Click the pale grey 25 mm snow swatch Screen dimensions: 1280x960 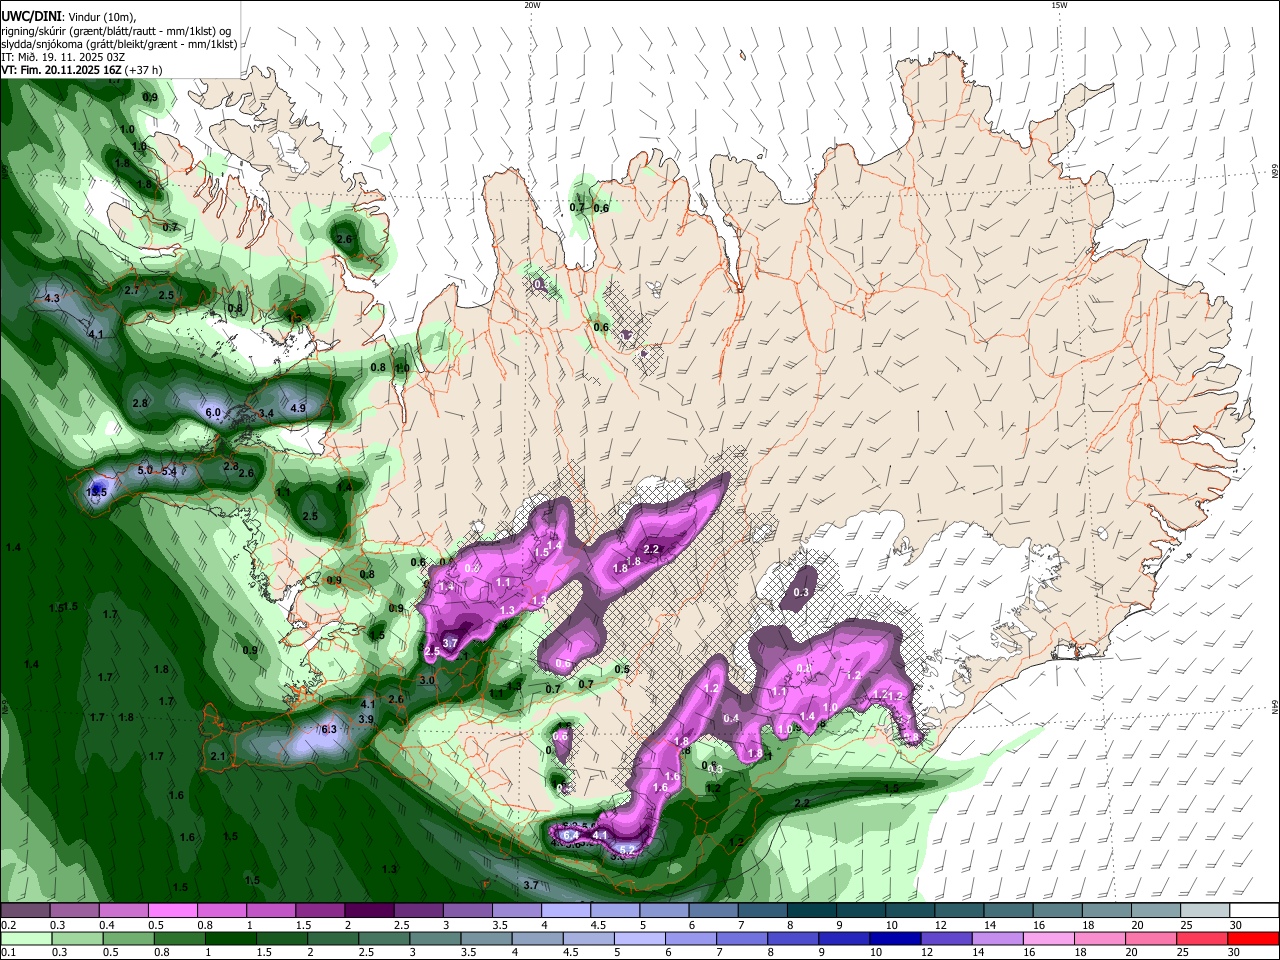1206,911
